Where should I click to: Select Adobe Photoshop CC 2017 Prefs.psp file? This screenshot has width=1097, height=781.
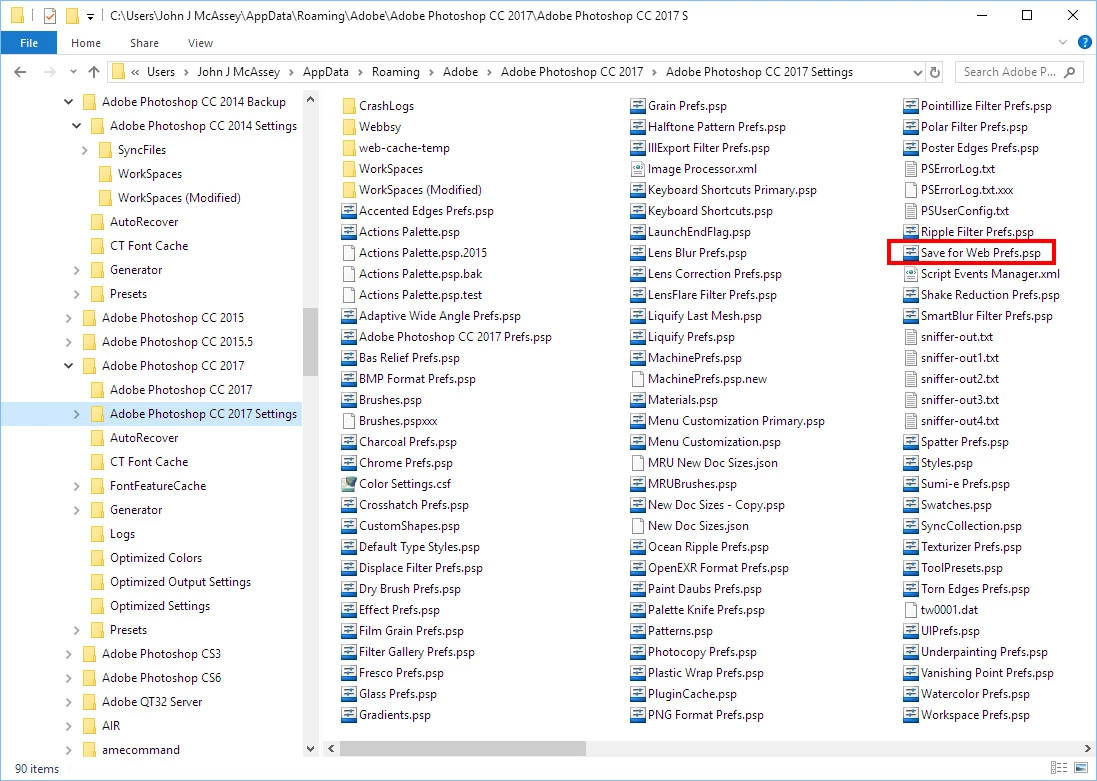click(446, 337)
